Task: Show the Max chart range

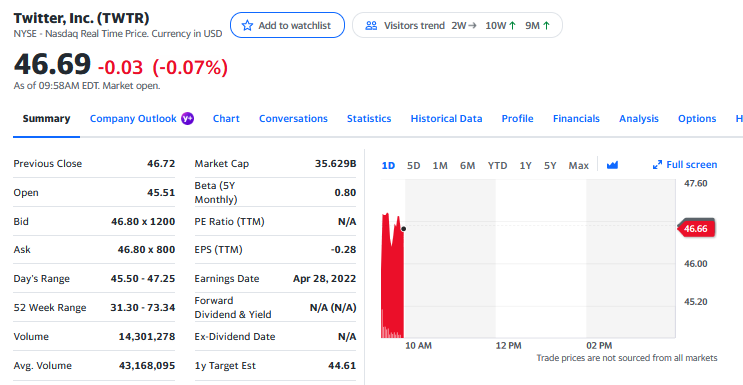Action: coord(579,165)
